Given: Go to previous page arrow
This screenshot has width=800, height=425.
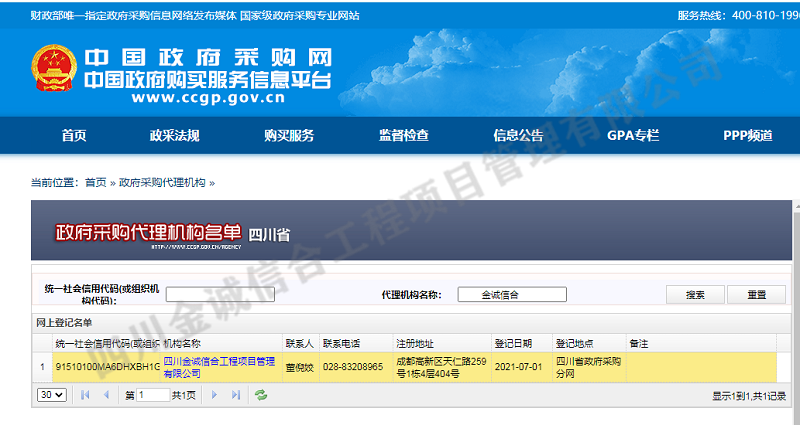Looking at the screenshot, I should pos(106,395).
